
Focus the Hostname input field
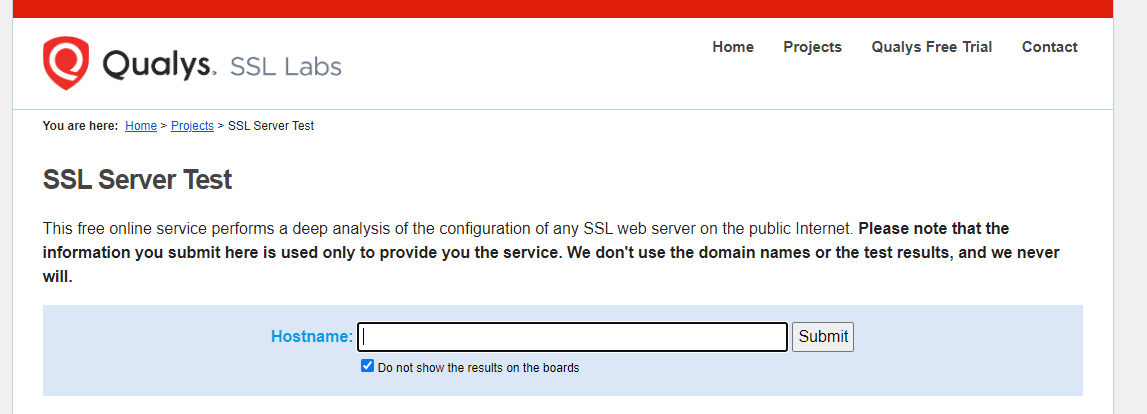coord(573,337)
